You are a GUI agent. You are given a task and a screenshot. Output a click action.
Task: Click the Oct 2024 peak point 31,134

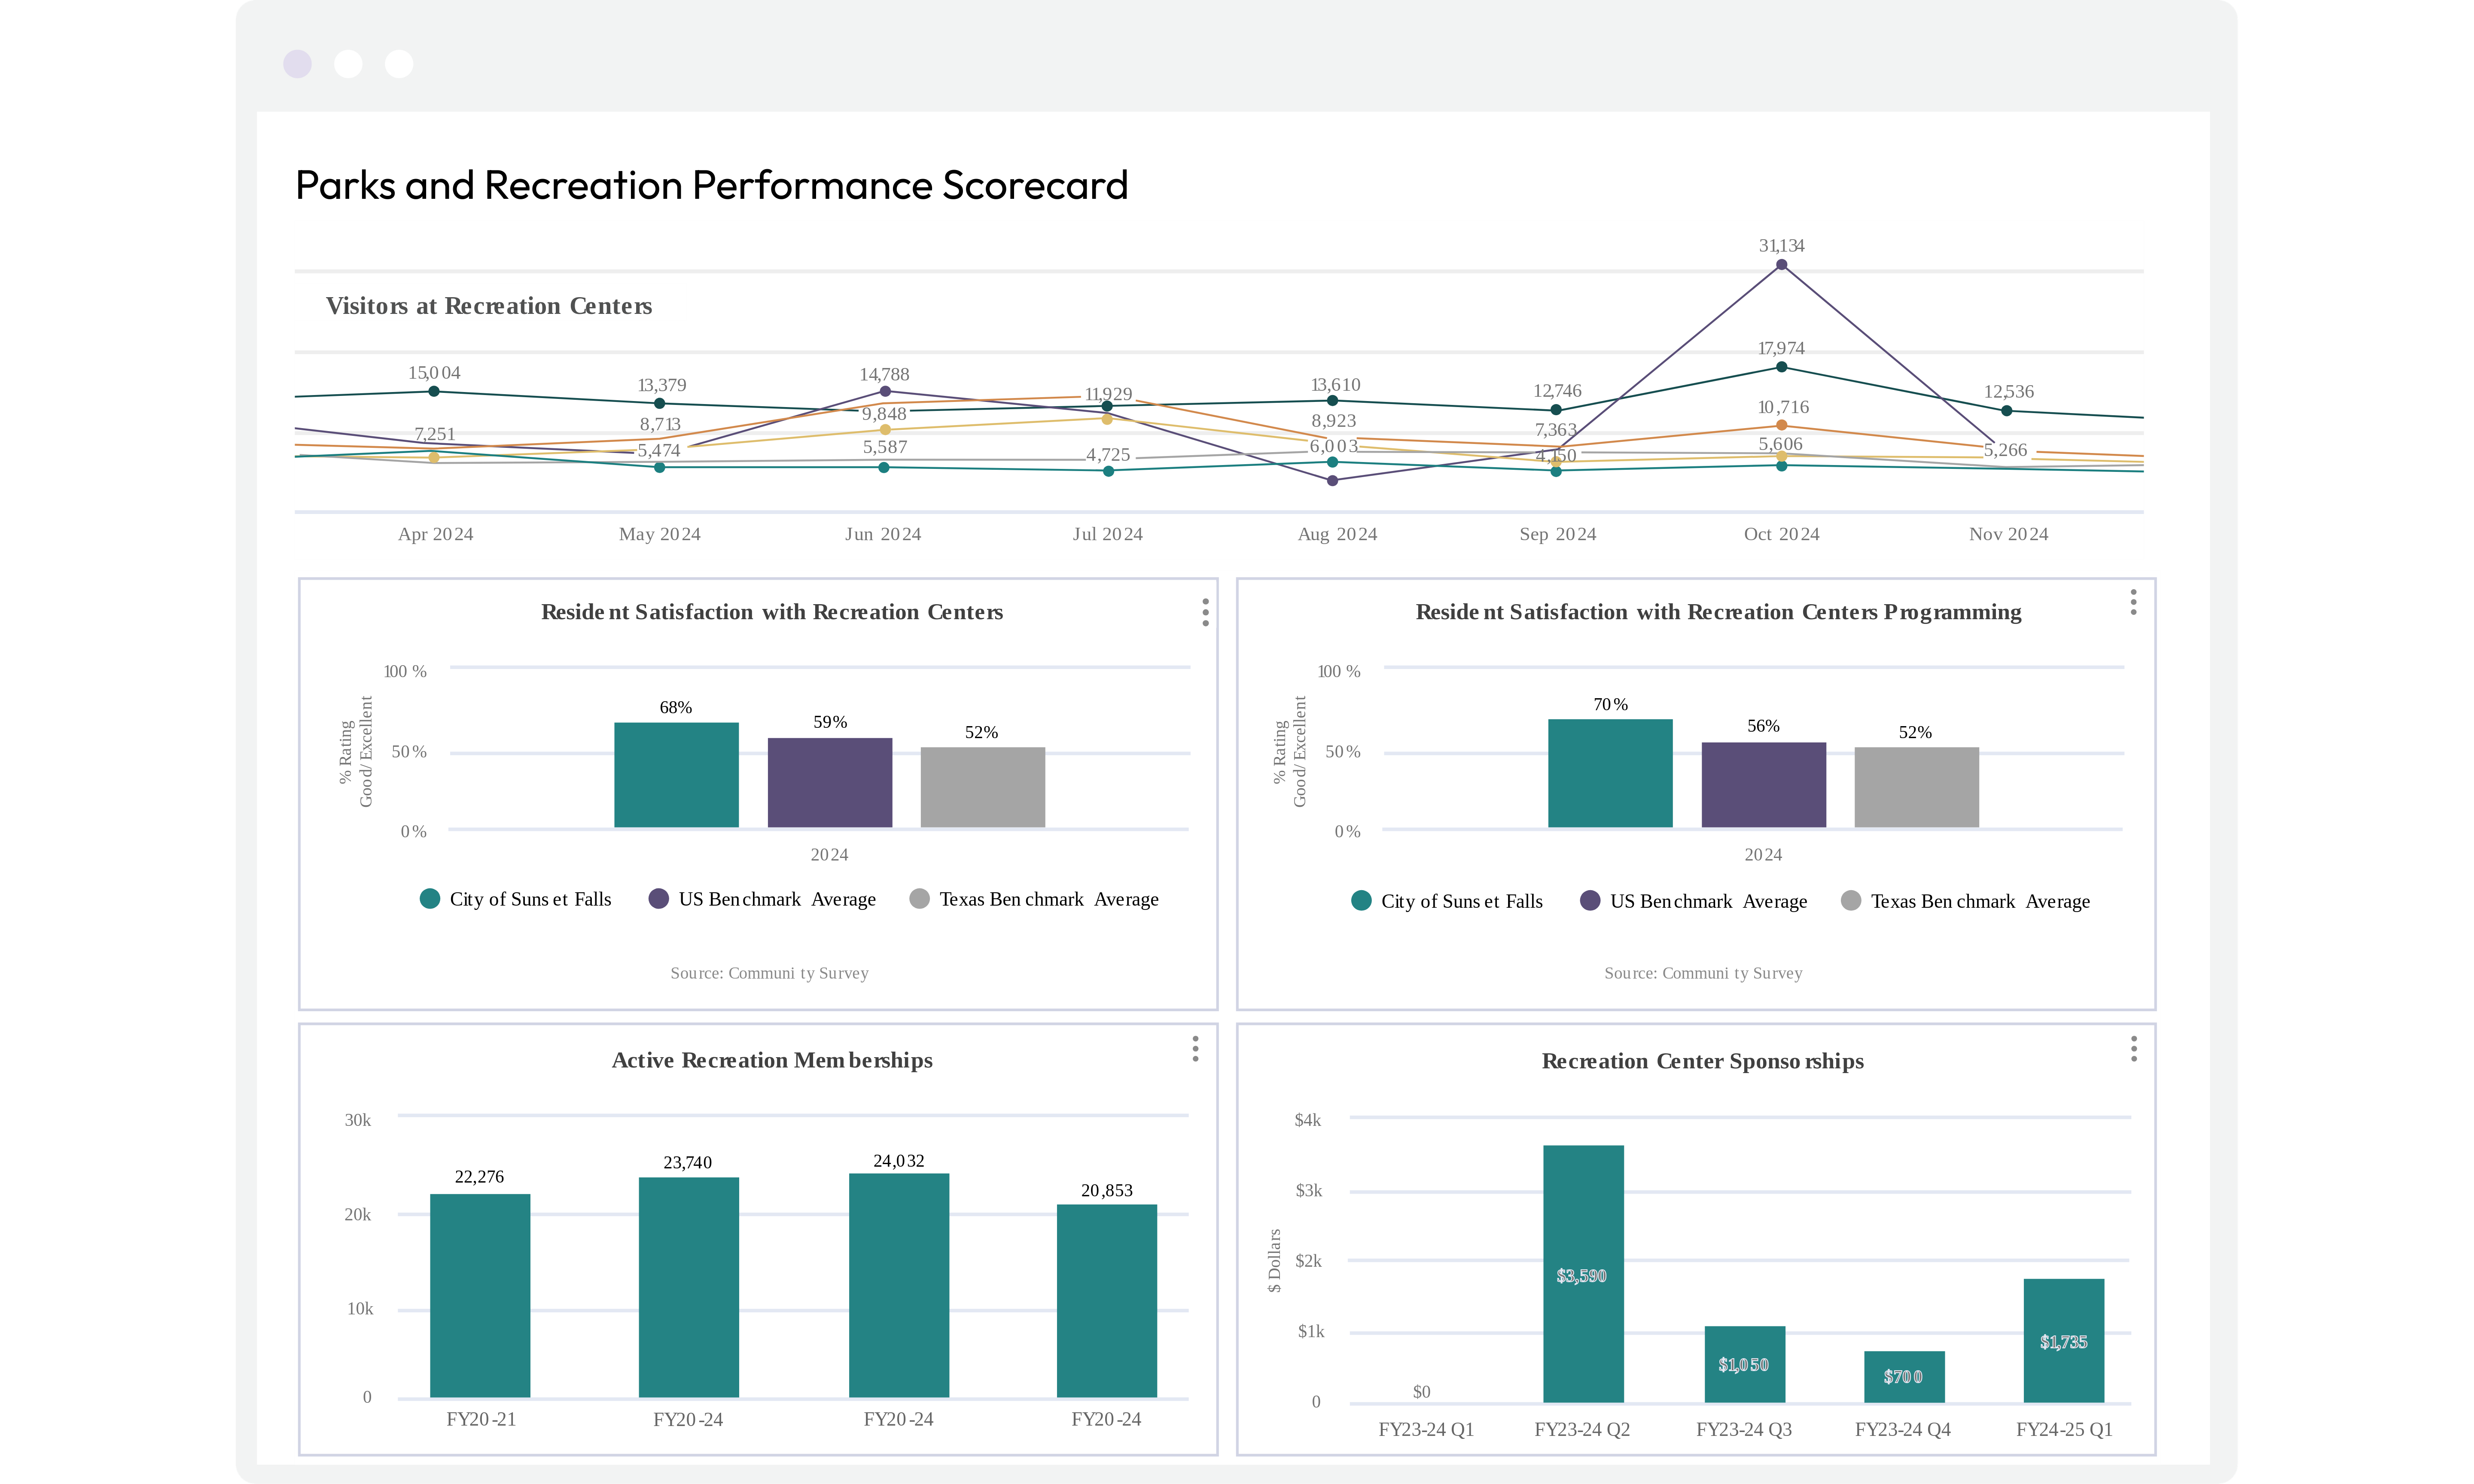point(1781,265)
